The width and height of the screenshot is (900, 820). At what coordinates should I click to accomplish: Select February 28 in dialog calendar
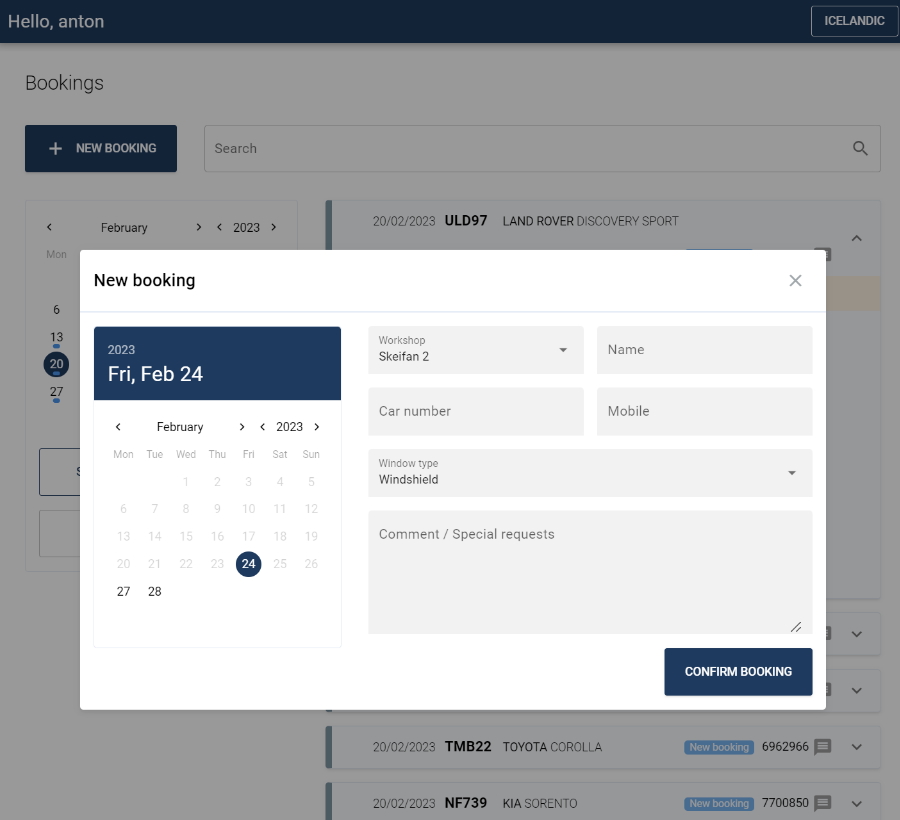click(x=155, y=592)
